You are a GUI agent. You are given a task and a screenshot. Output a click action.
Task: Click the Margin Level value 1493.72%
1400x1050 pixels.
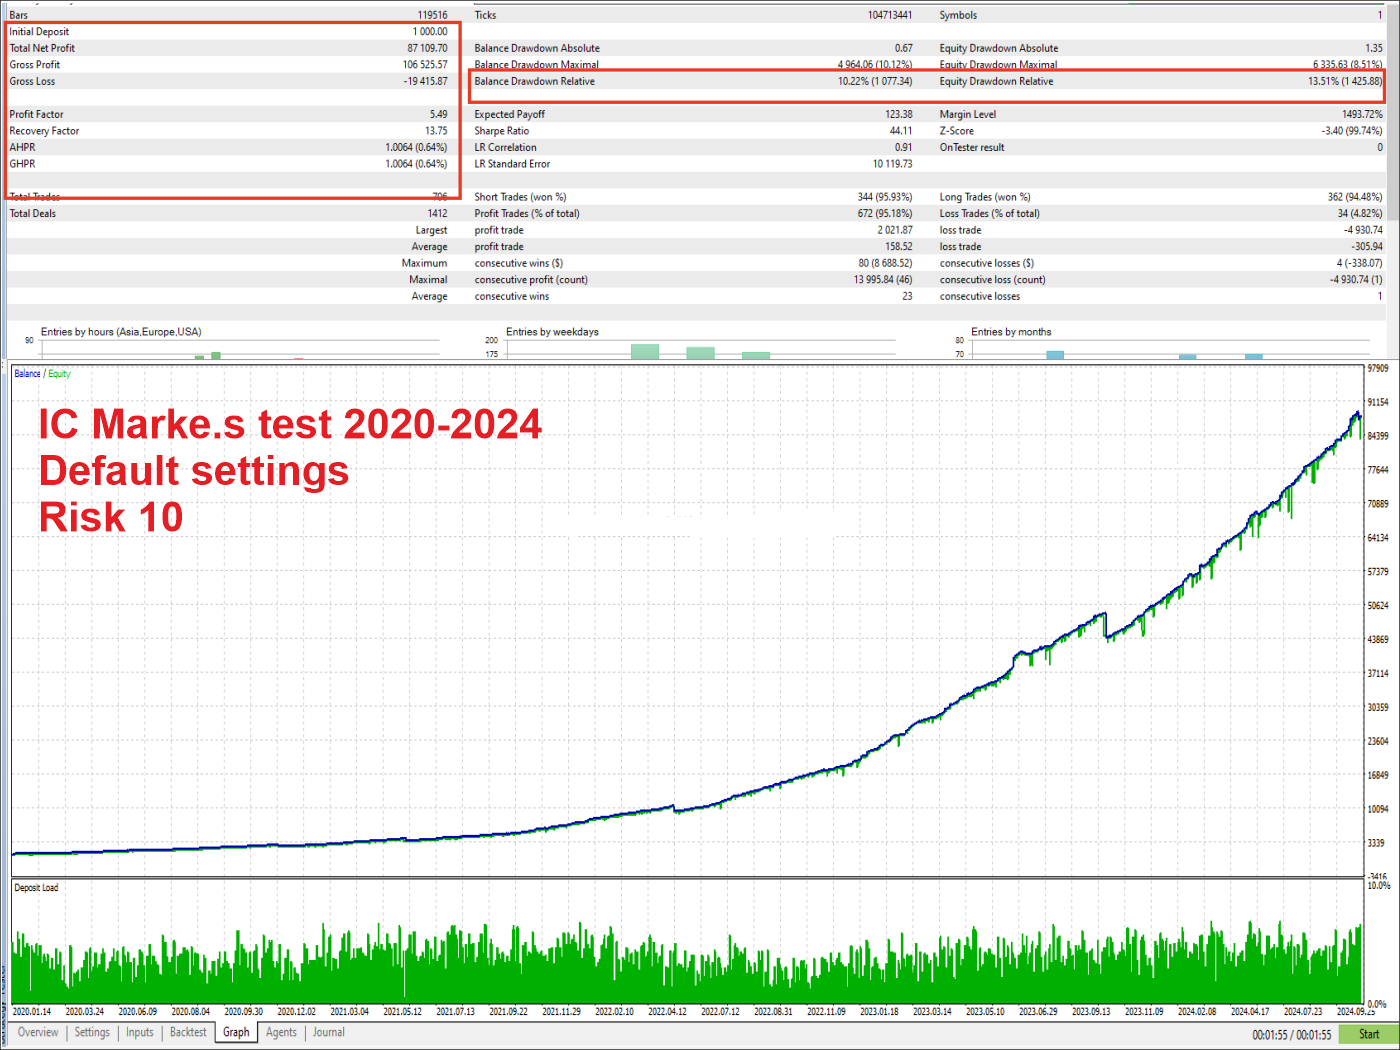1362,114
